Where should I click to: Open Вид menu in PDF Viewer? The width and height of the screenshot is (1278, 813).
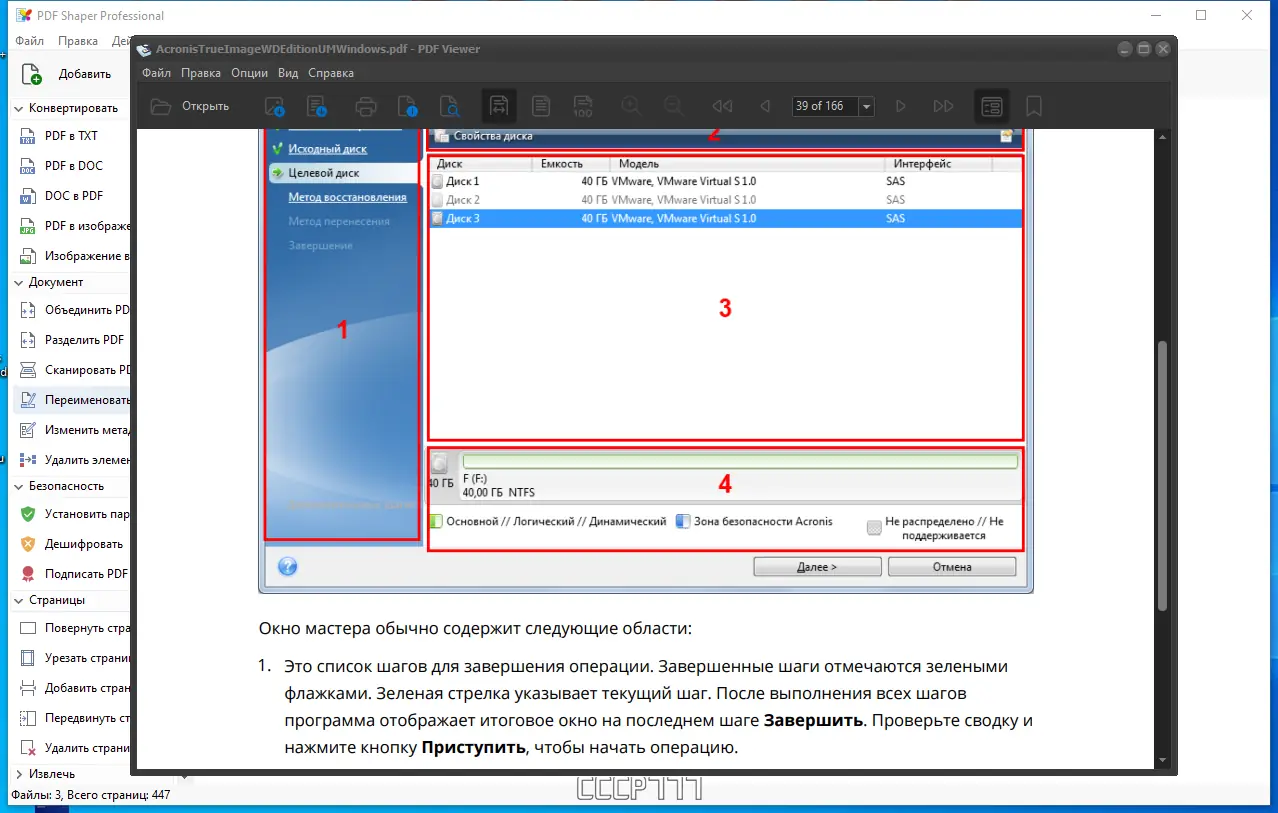pyautogui.click(x=288, y=73)
